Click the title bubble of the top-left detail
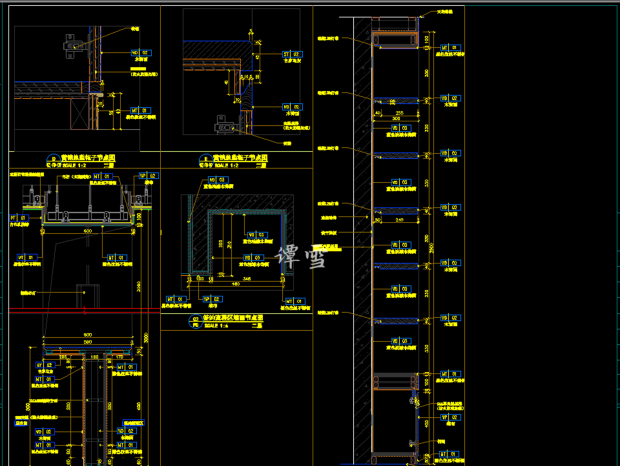Viewport: 620px width, 466px height. point(52,159)
